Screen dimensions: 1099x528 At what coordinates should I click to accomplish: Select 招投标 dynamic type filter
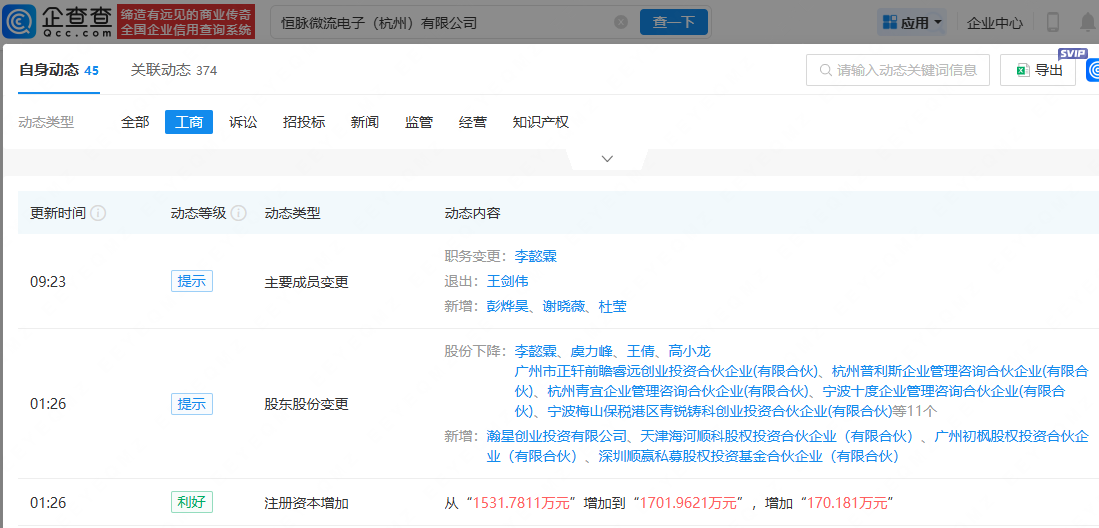coord(304,122)
